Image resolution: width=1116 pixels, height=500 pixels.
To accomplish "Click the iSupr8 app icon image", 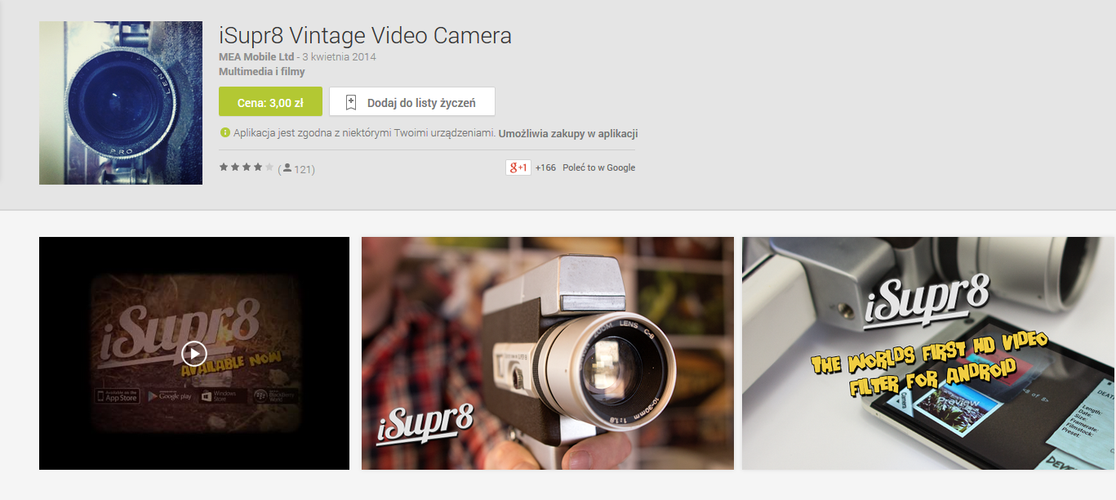I will [x=120, y=102].
